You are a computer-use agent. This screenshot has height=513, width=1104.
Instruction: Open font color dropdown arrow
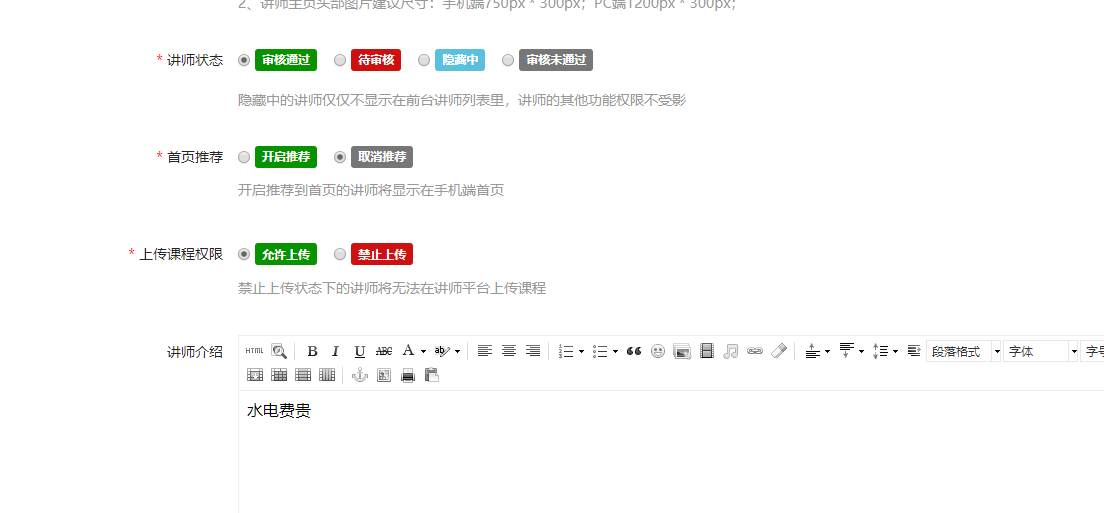pyautogui.click(x=423, y=351)
